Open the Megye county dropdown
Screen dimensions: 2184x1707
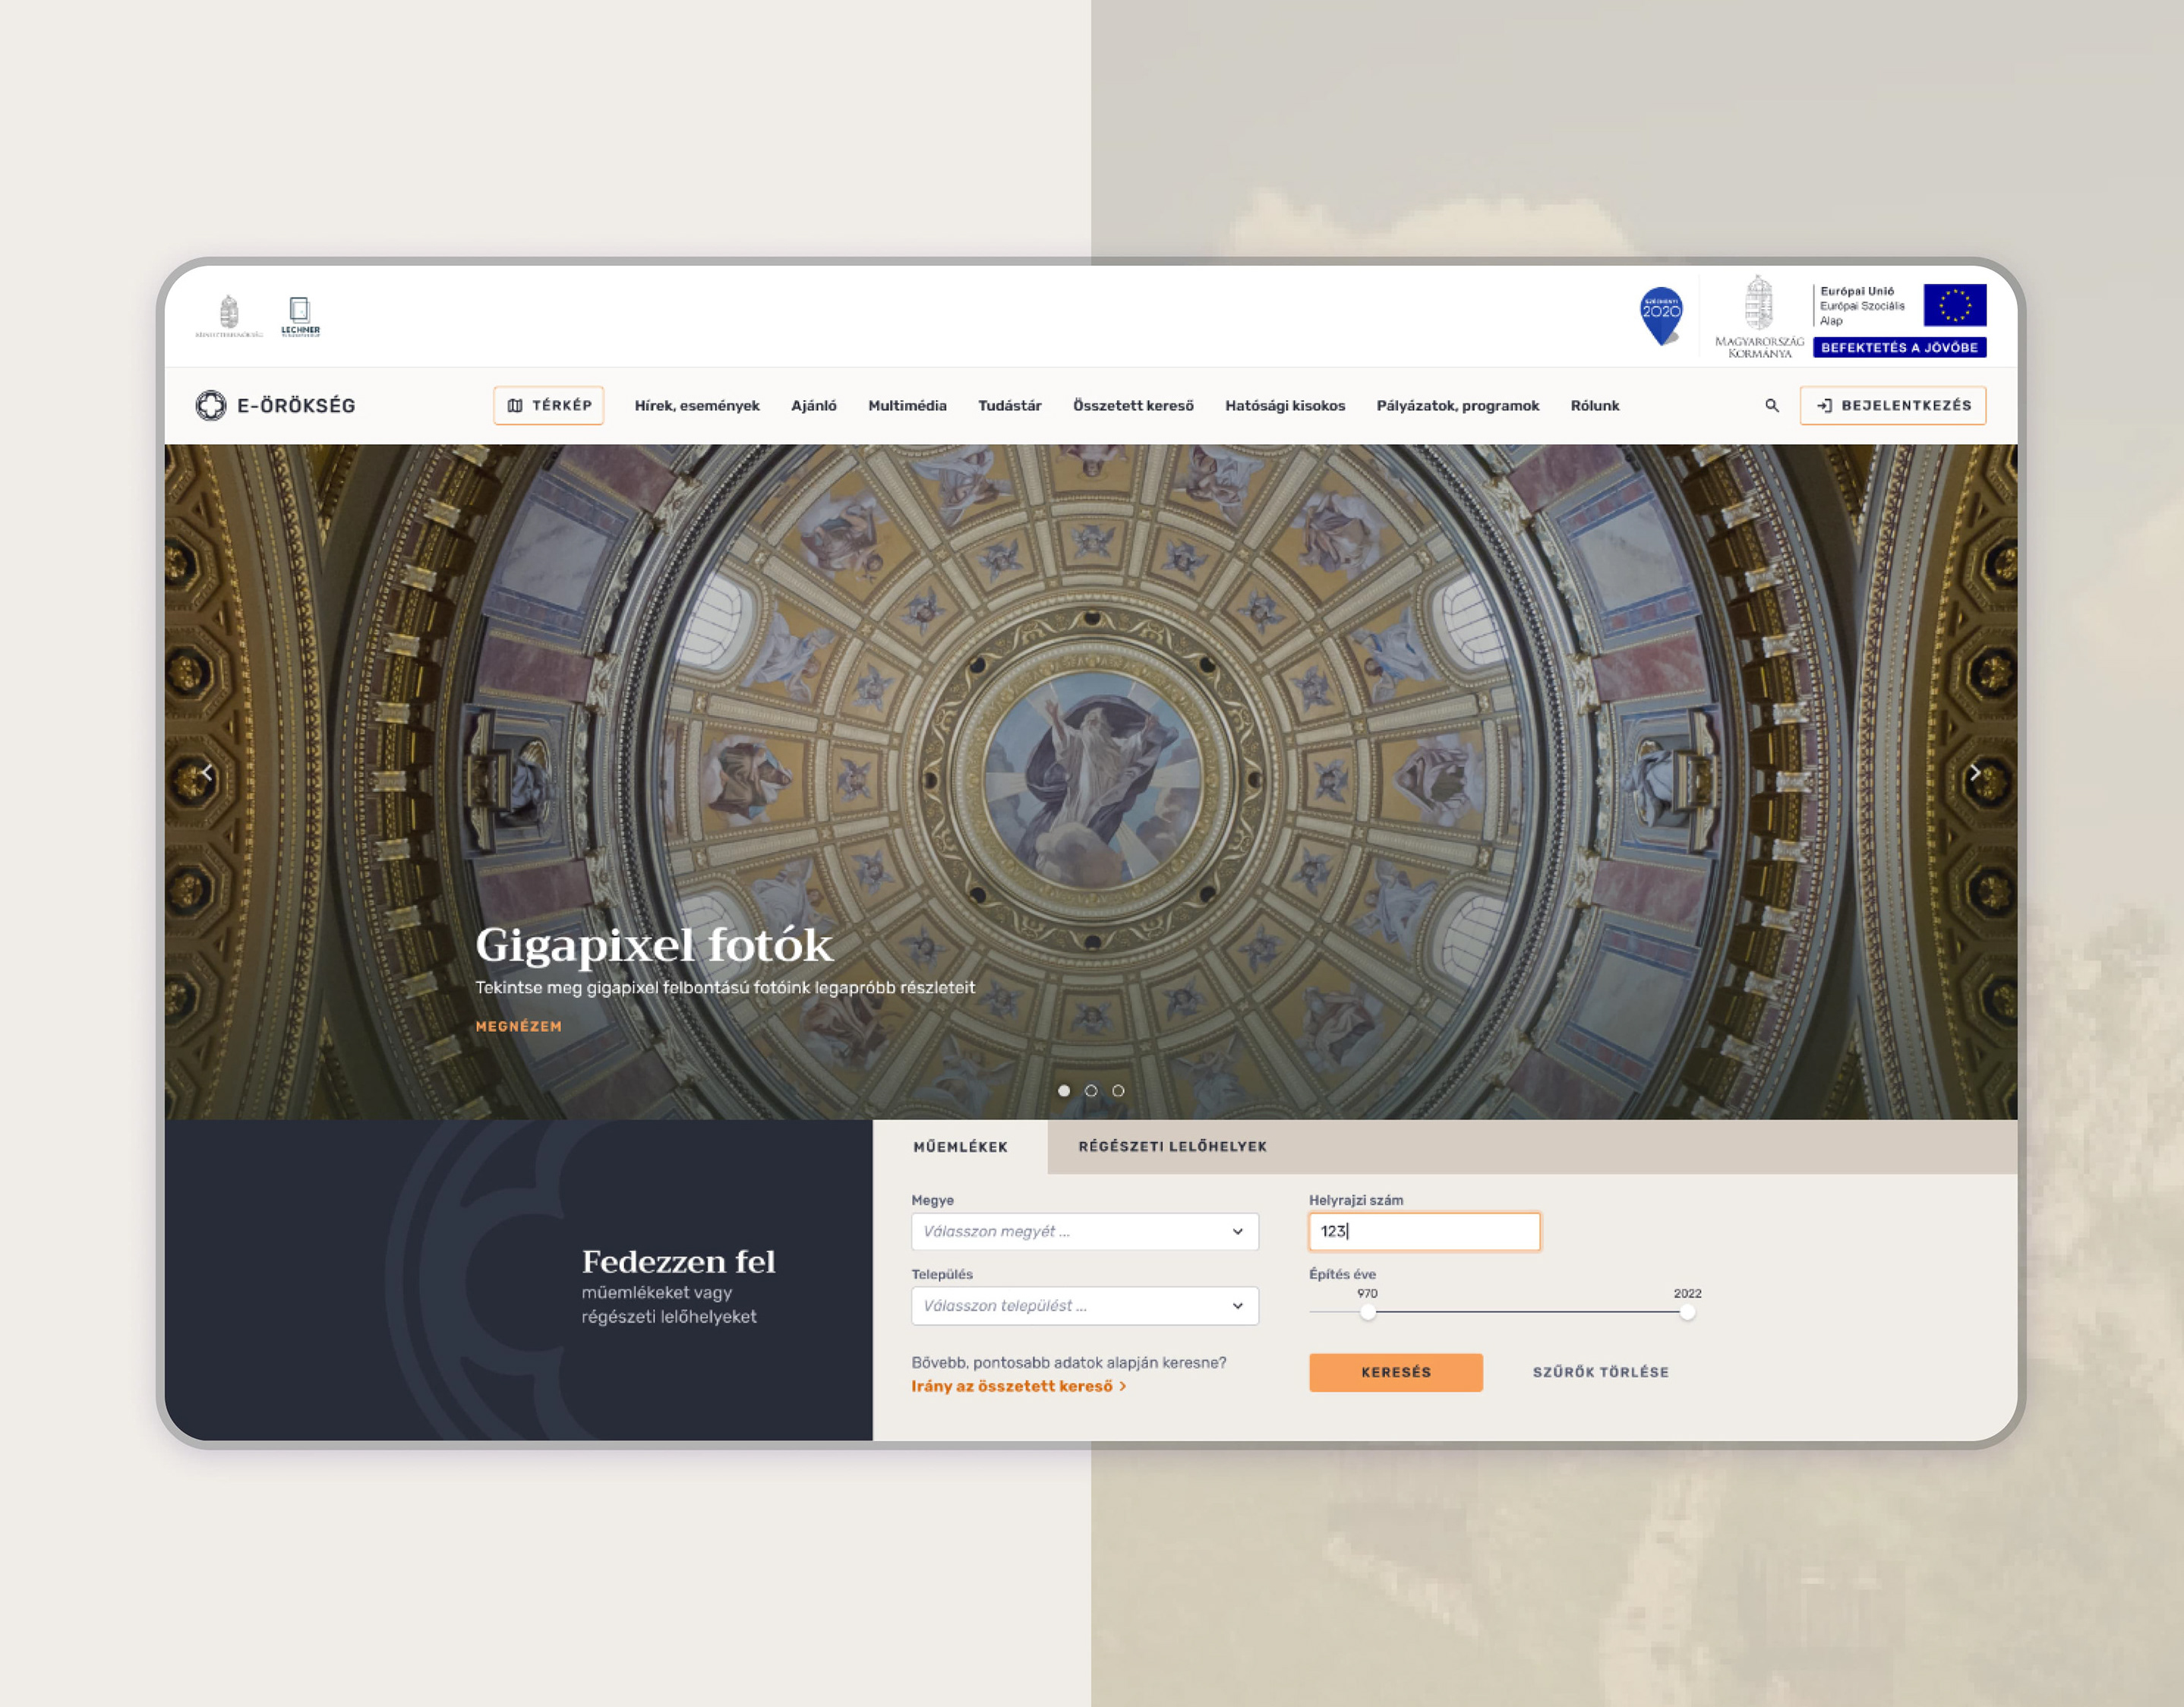point(1084,1231)
